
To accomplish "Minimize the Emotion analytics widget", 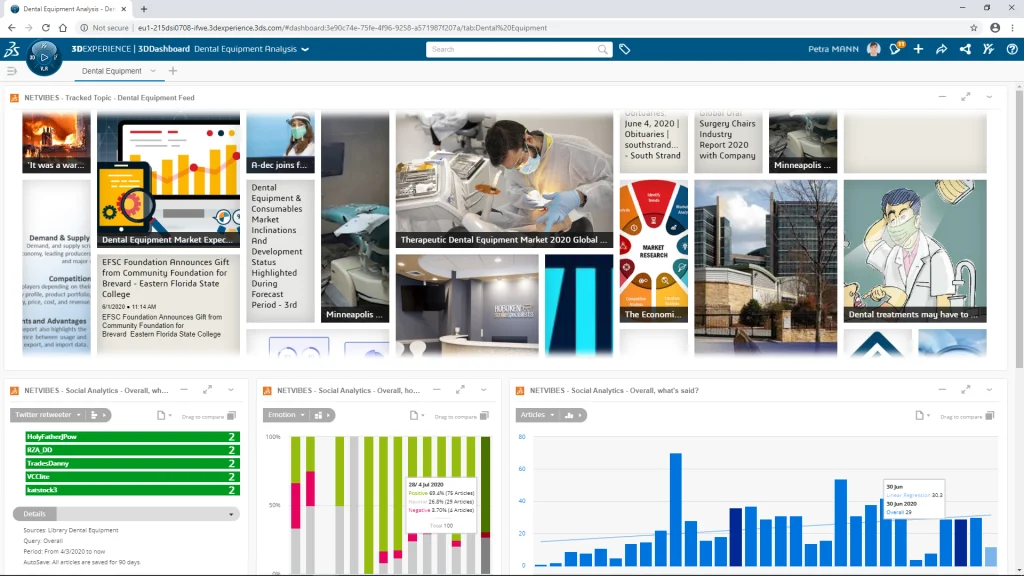I will pyautogui.click(x=437, y=390).
